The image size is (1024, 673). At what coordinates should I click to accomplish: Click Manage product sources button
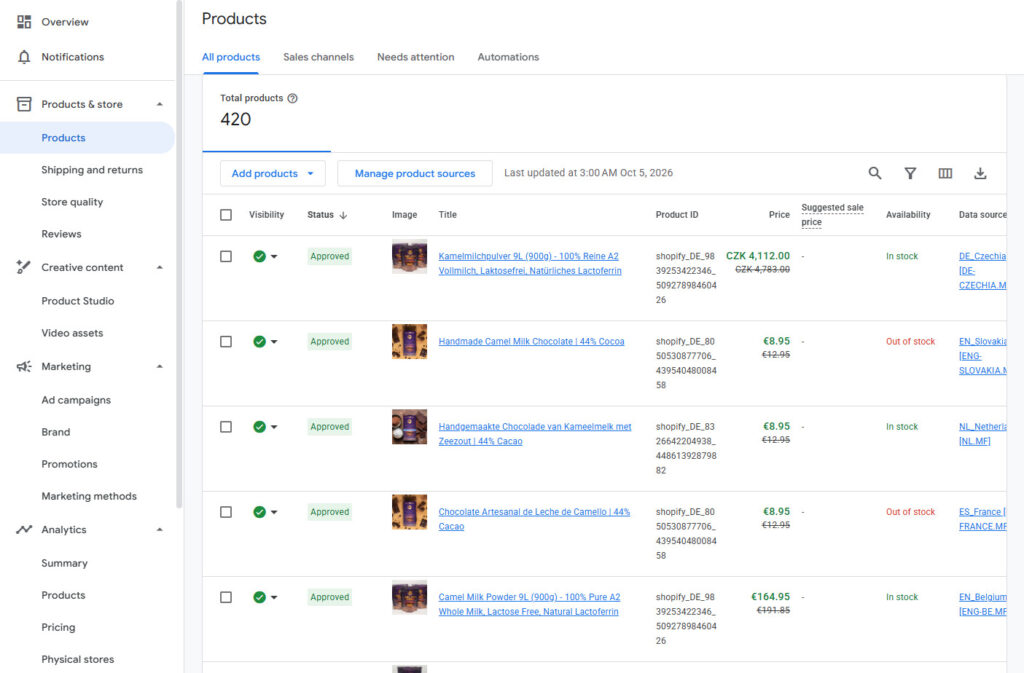point(415,174)
